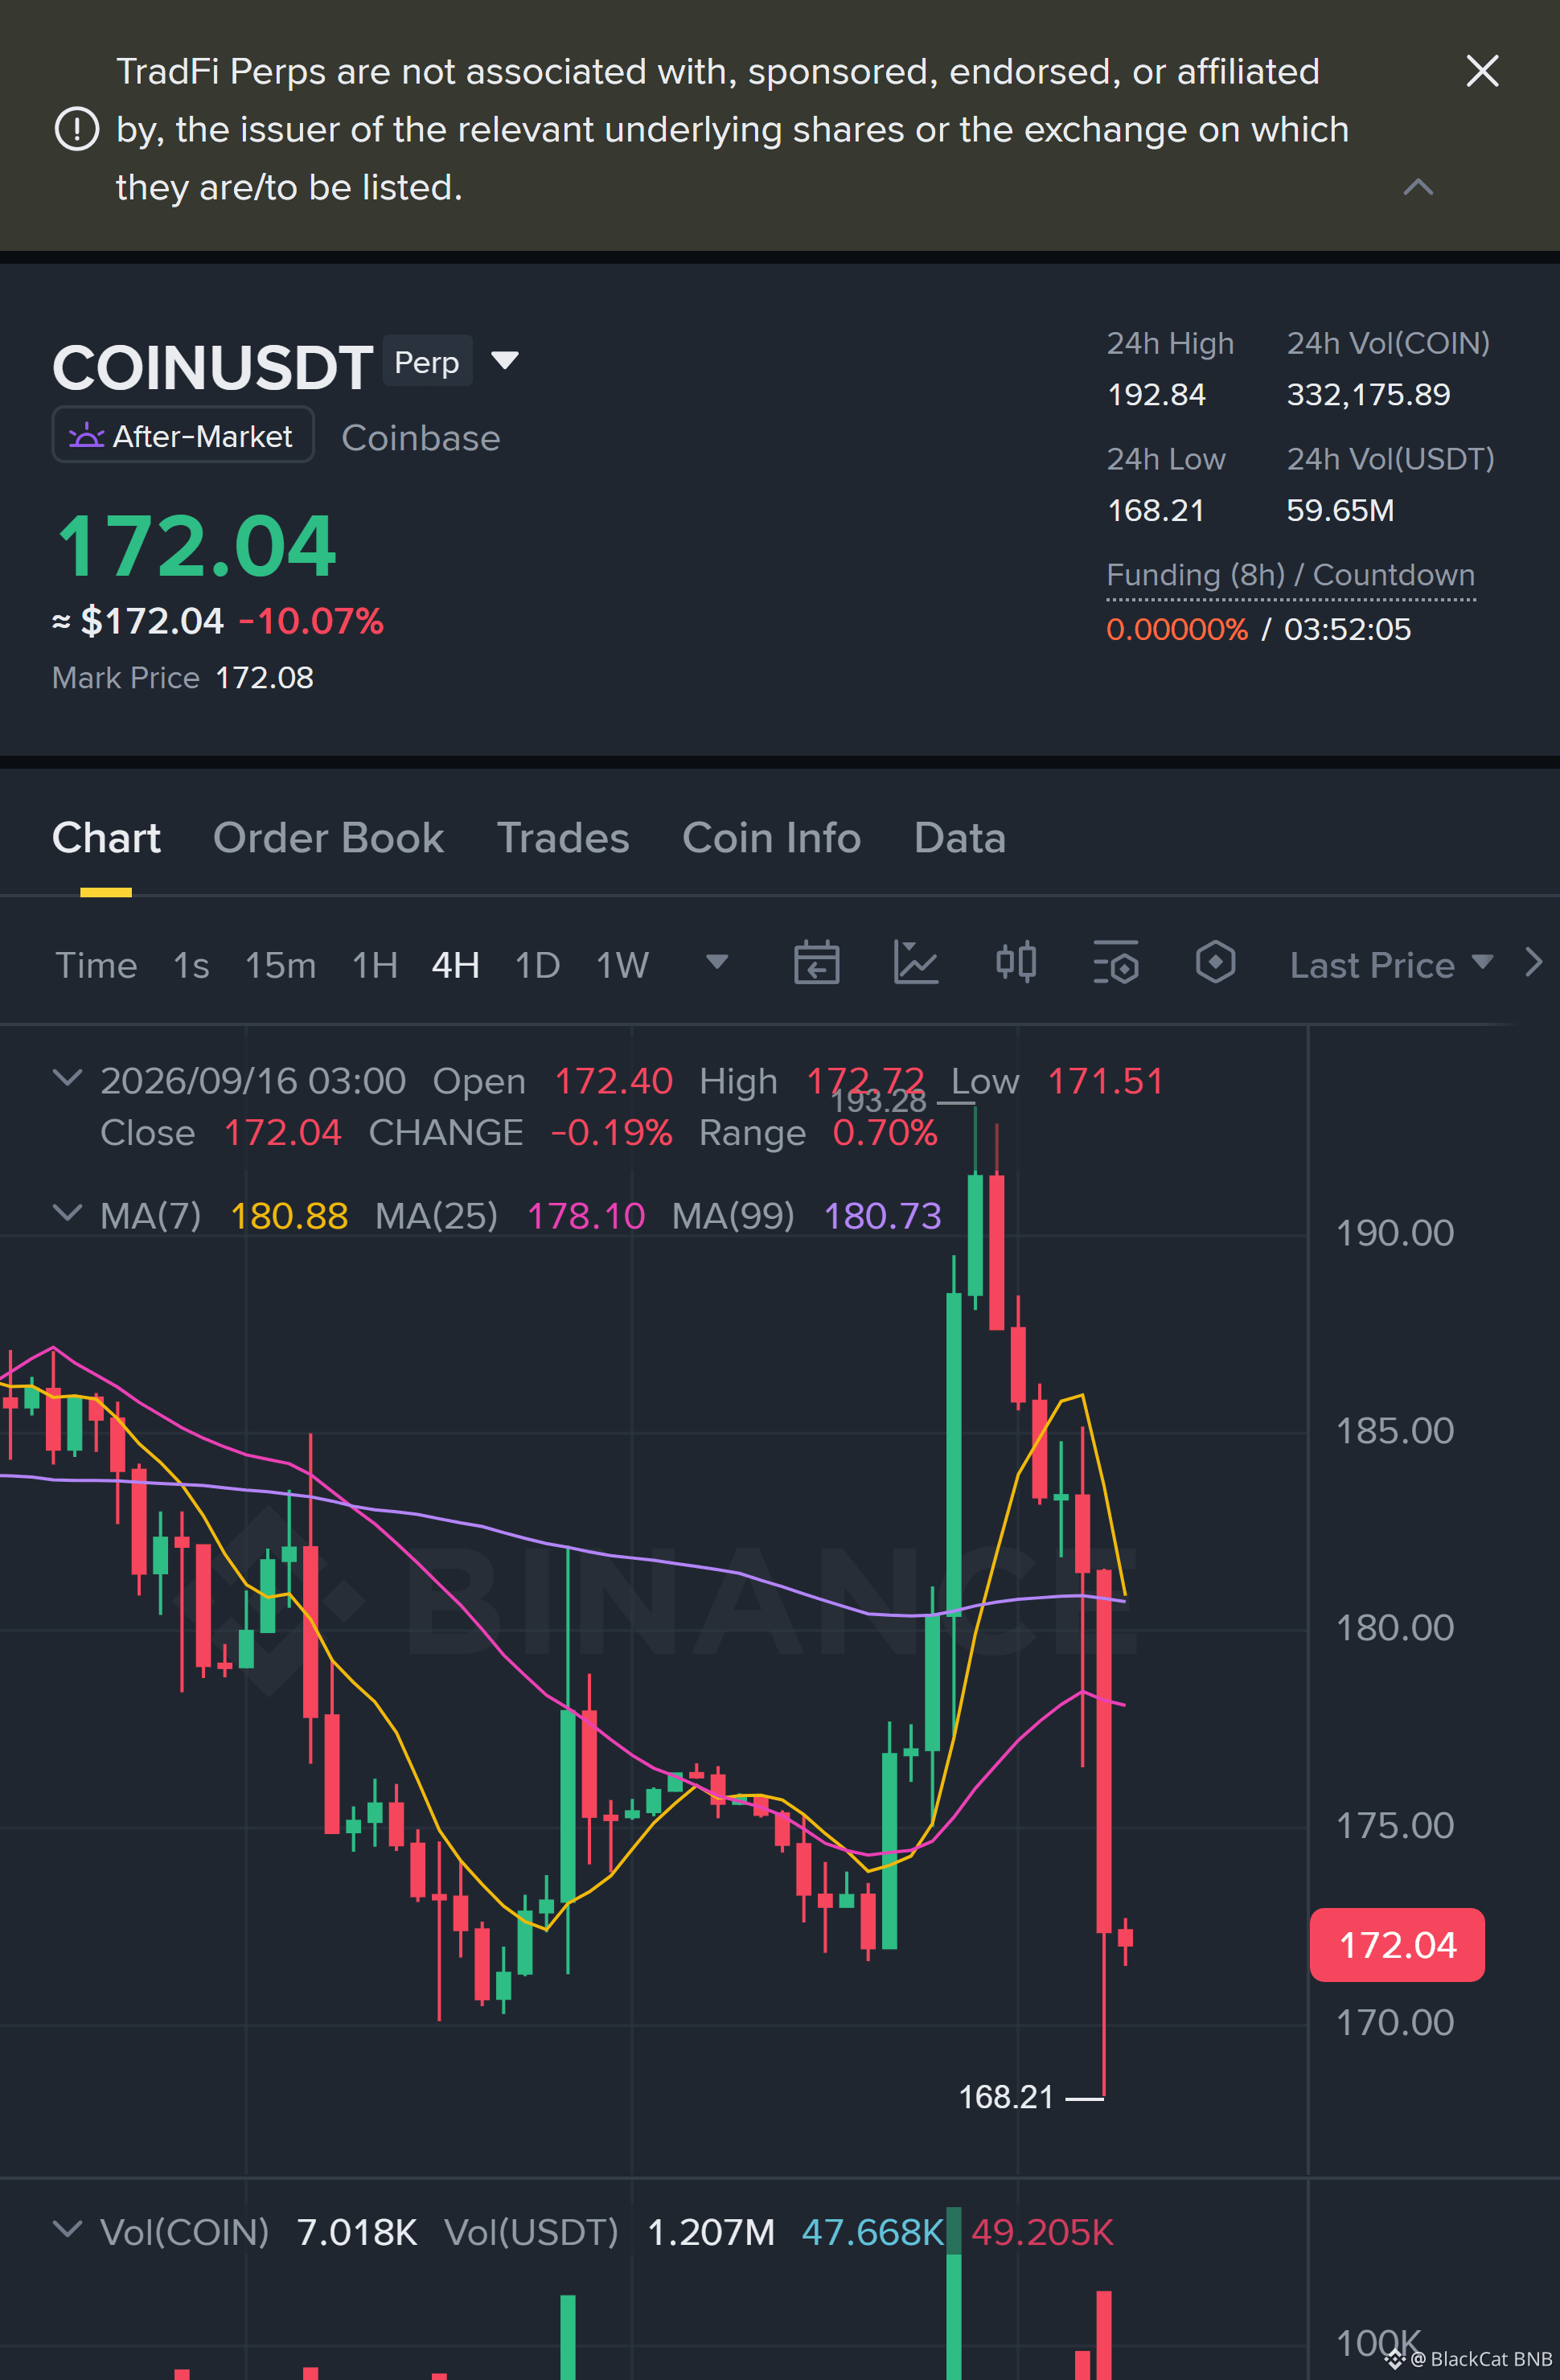1560x2380 pixels.
Task: Select the 1H timeframe
Action: (375, 965)
